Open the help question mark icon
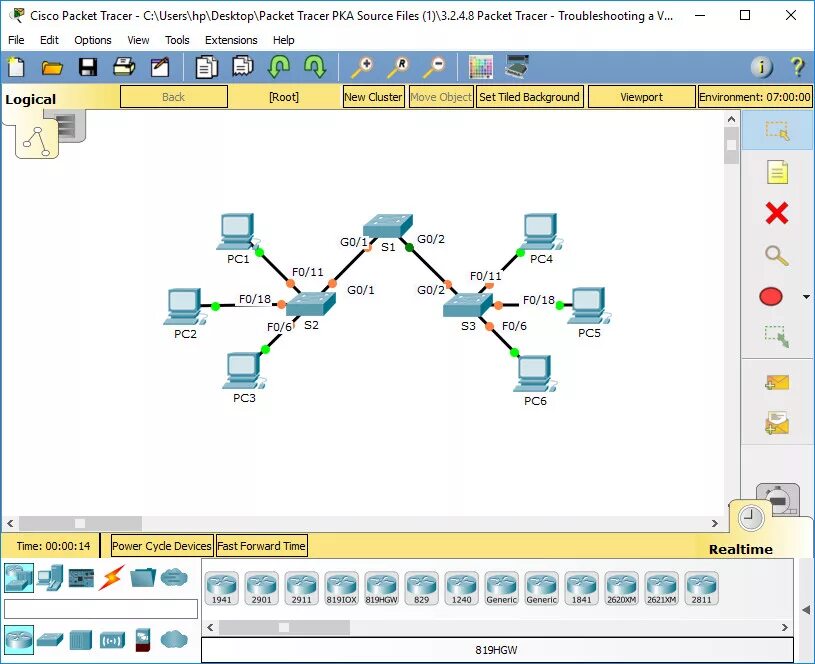The height and width of the screenshot is (664, 815). point(797,68)
